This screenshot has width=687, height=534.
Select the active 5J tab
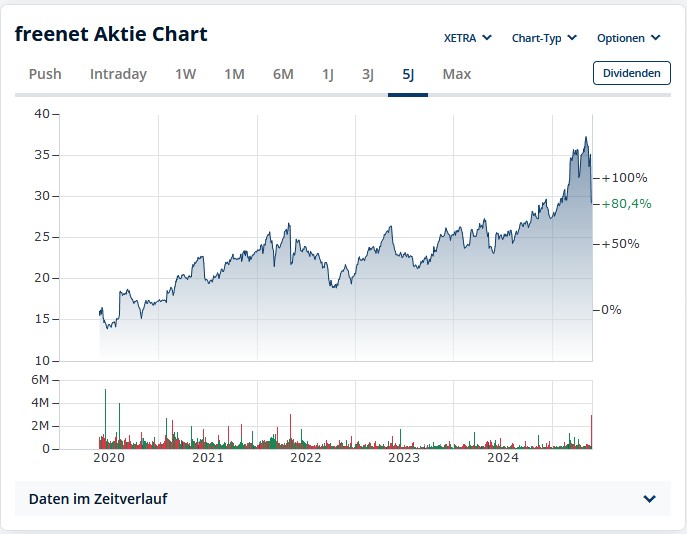(x=408, y=74)
